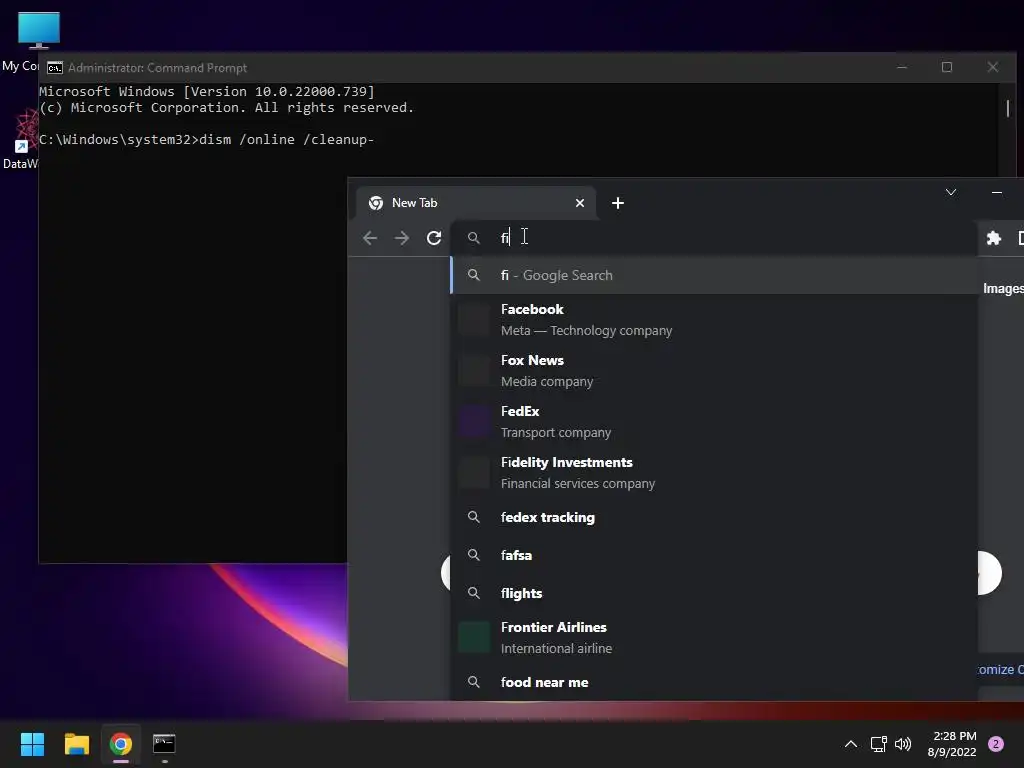Image resolution: width=1024 pixels, height=768 pixels.
Task: Choose 'food near me' suggestion
Action: point(714,682)
